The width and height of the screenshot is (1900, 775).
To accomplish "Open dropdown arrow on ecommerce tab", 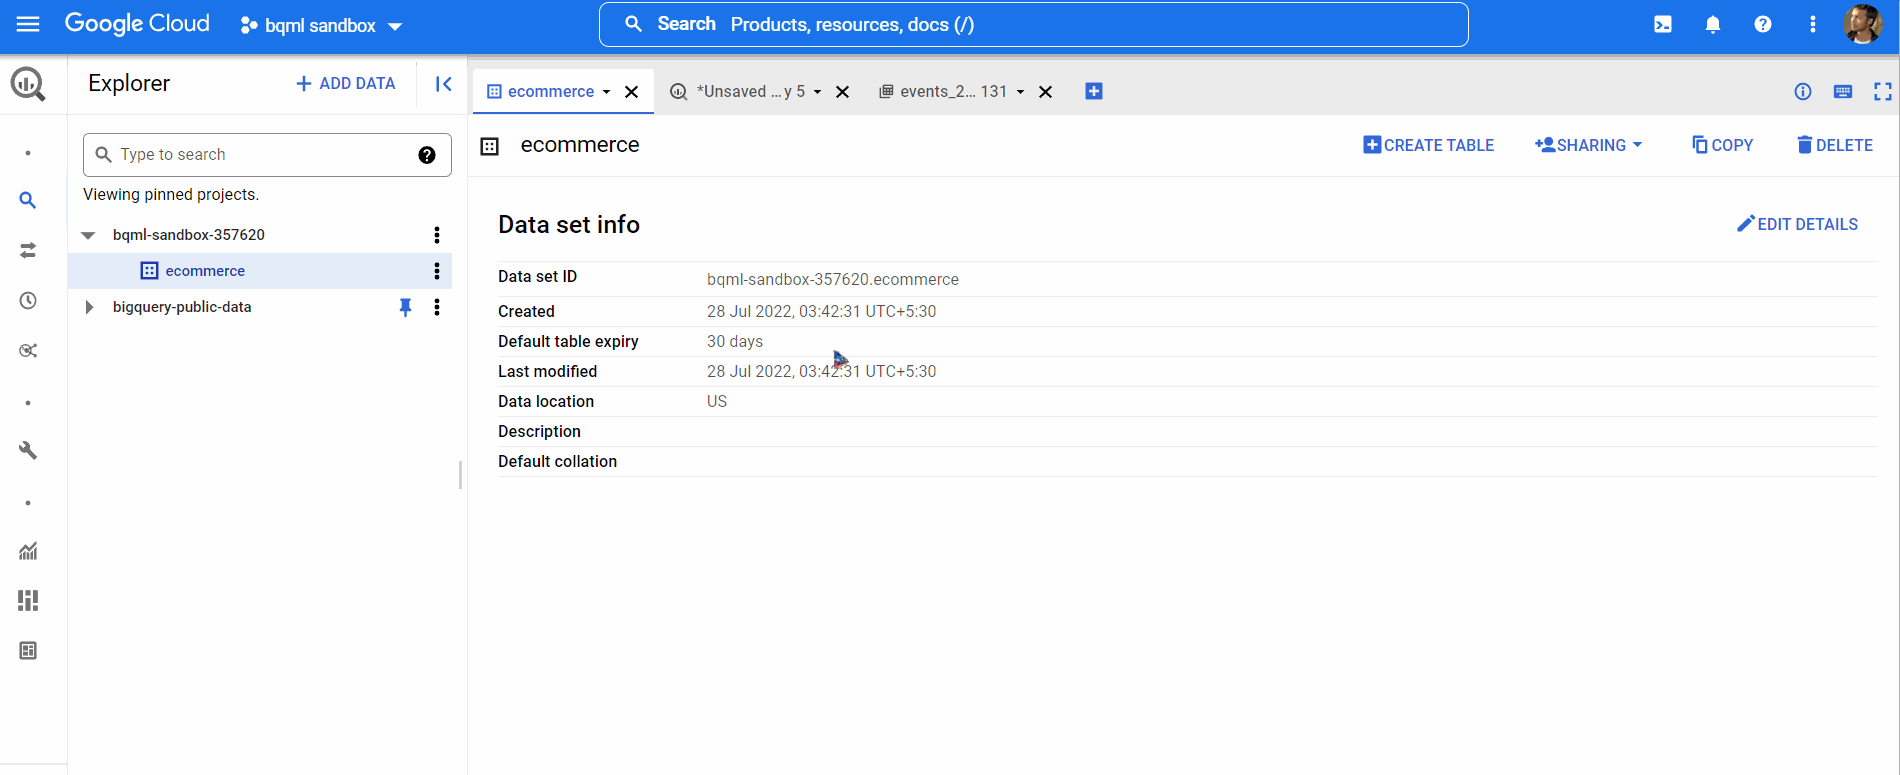I will [606, 92].
